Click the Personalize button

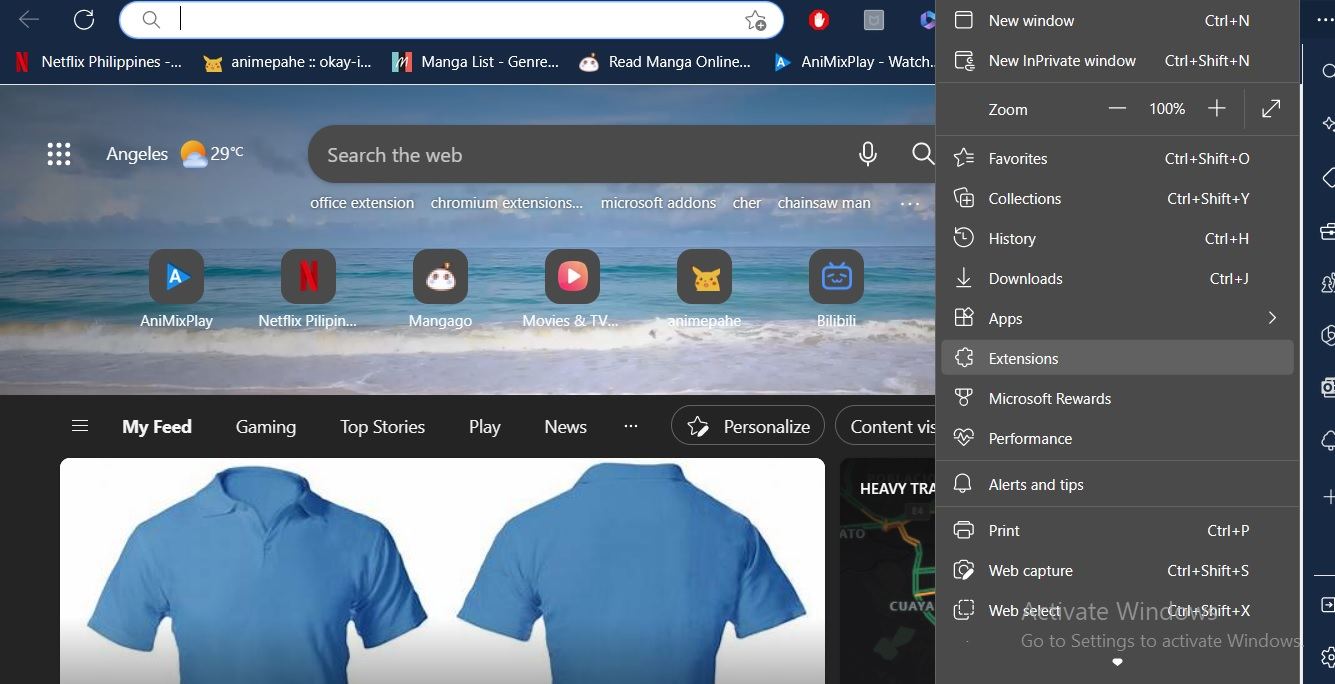click(x=747, y=425)
